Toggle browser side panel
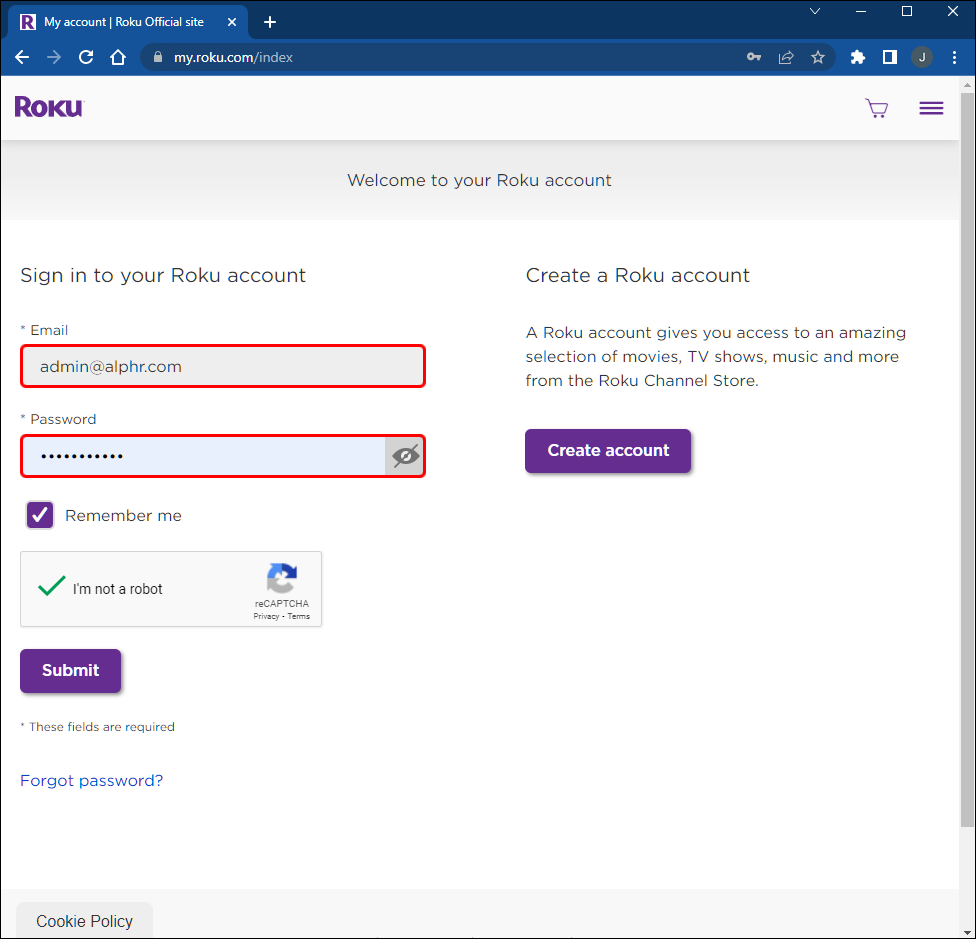976x939 pixels. [x=890, y=57]
